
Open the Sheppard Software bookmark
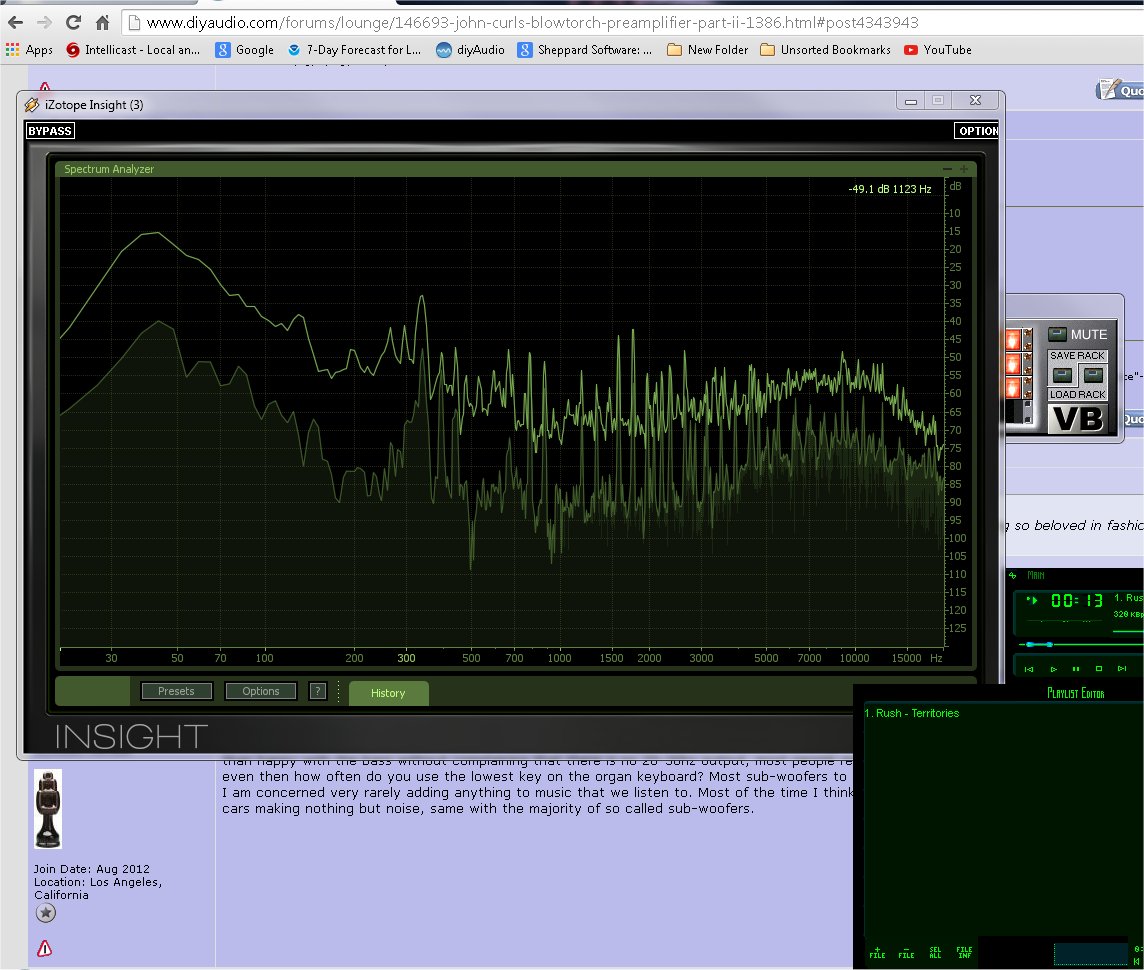[585, 50]
